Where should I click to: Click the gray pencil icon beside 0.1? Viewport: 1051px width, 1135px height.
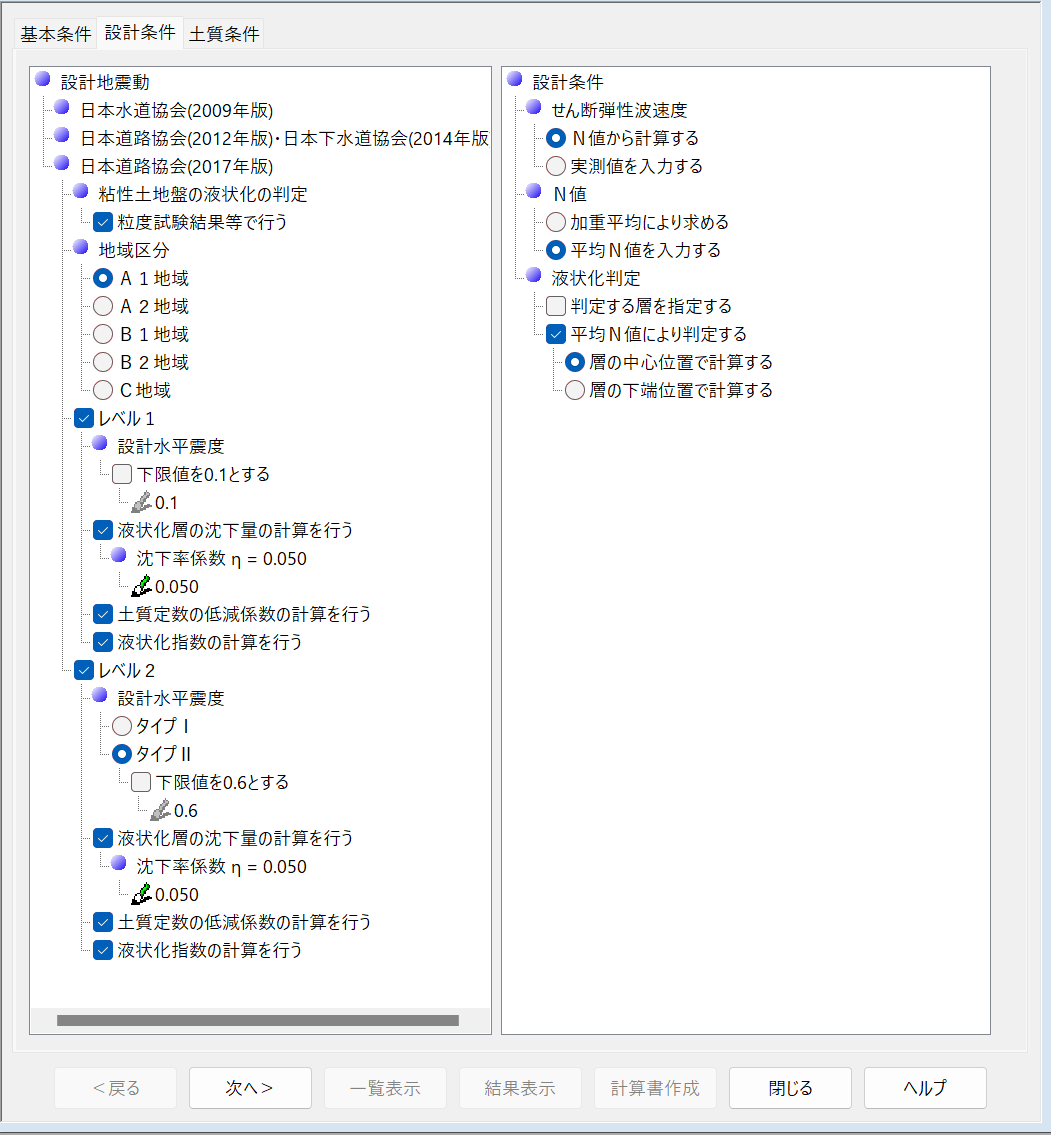tap(142, 503)
